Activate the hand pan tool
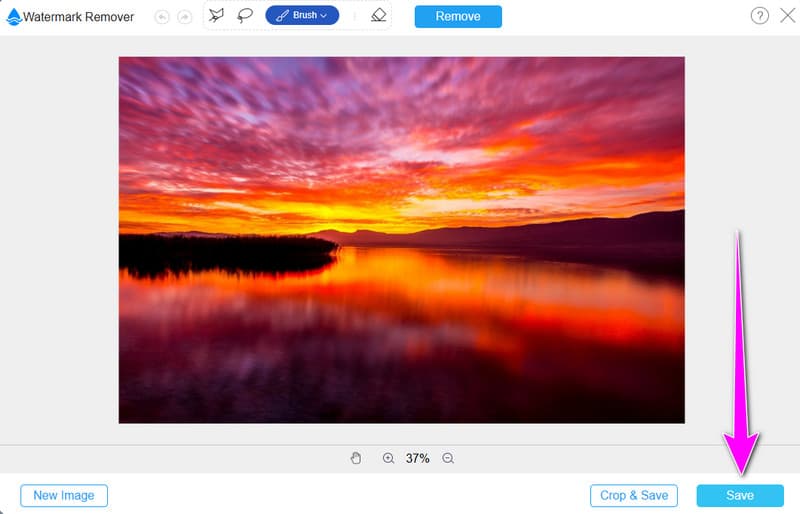The height and width of the screenshot is (514, 800). coord(355,458)
